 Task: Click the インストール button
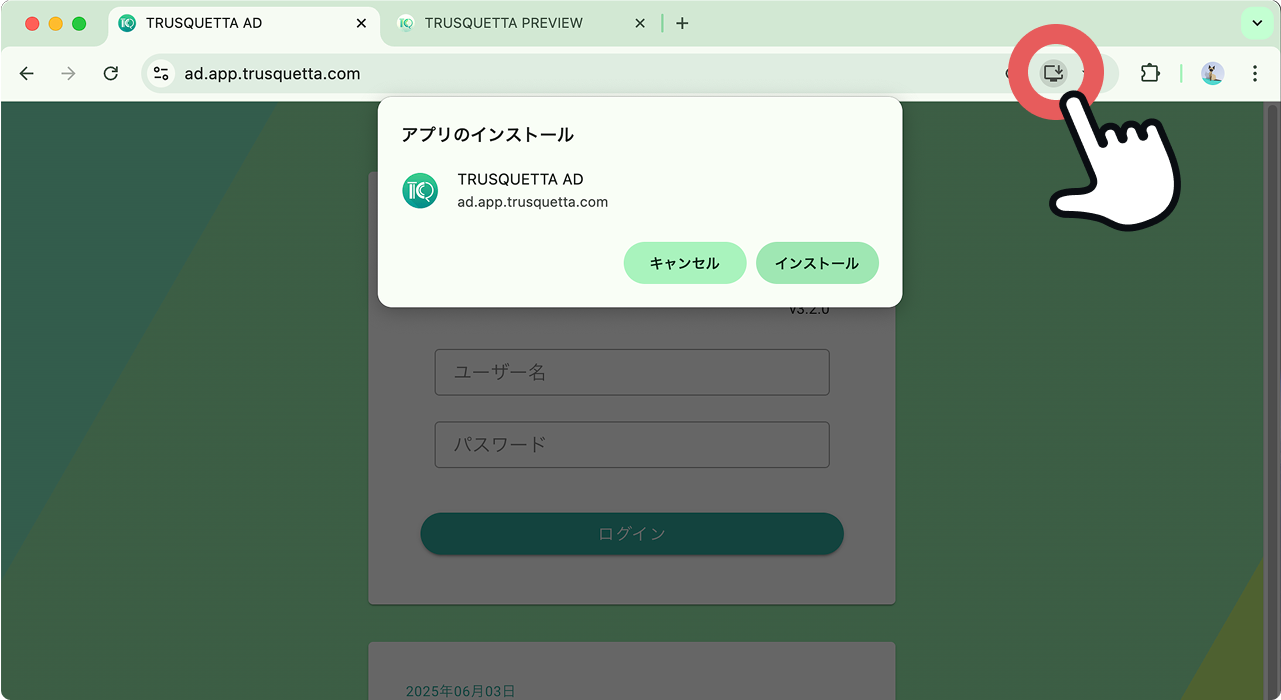tap(817, 263)
